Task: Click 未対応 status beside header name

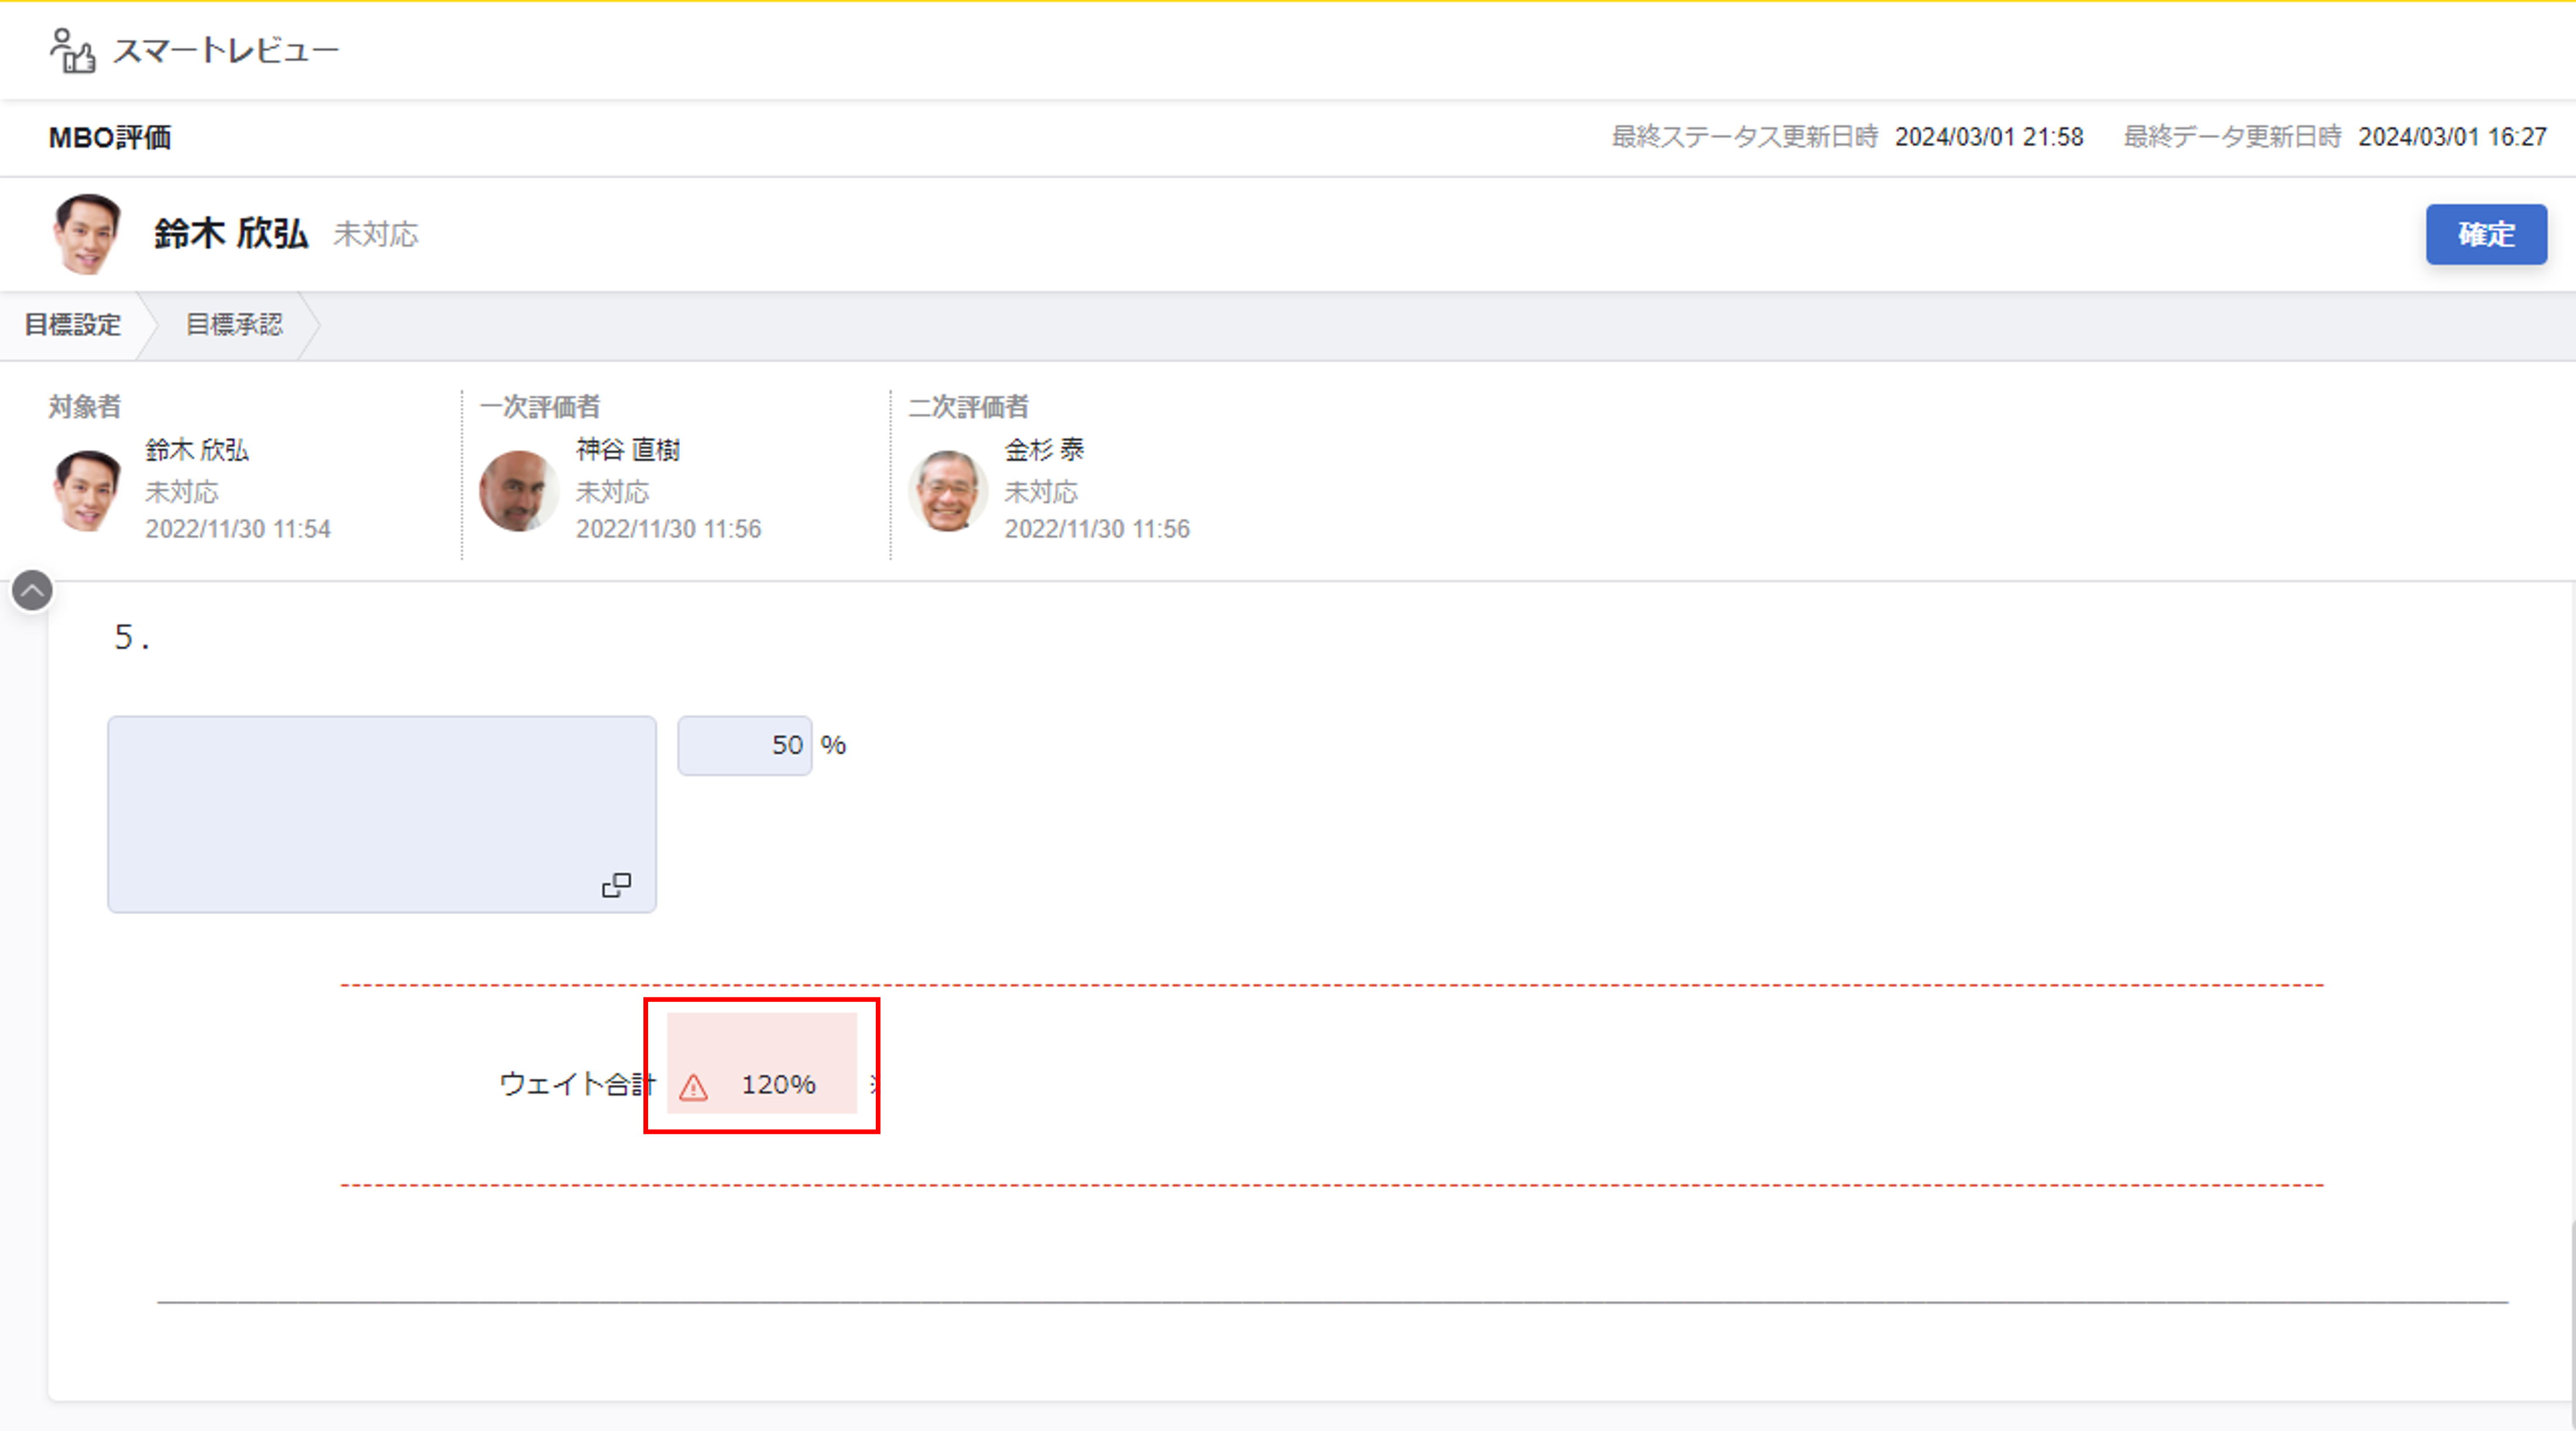Action: pyautogui.click(x=376, y=235)
